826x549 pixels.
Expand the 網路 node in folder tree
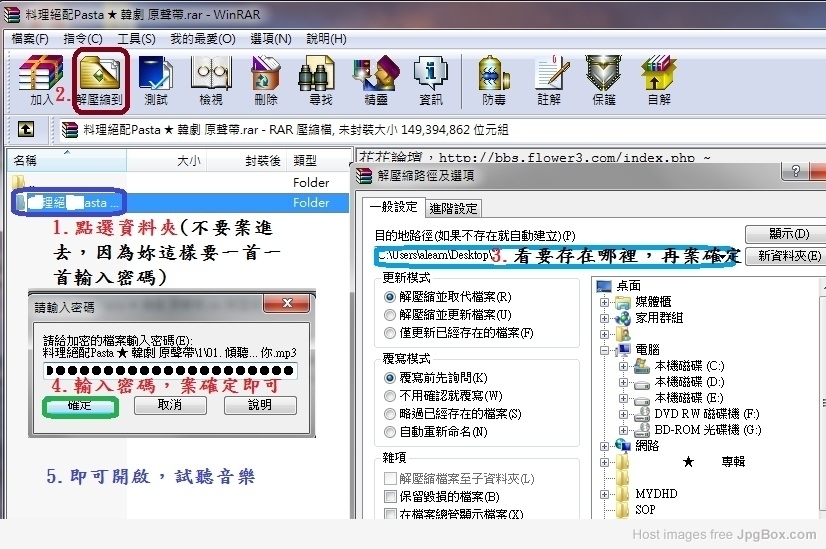click(x=605, y=446)
